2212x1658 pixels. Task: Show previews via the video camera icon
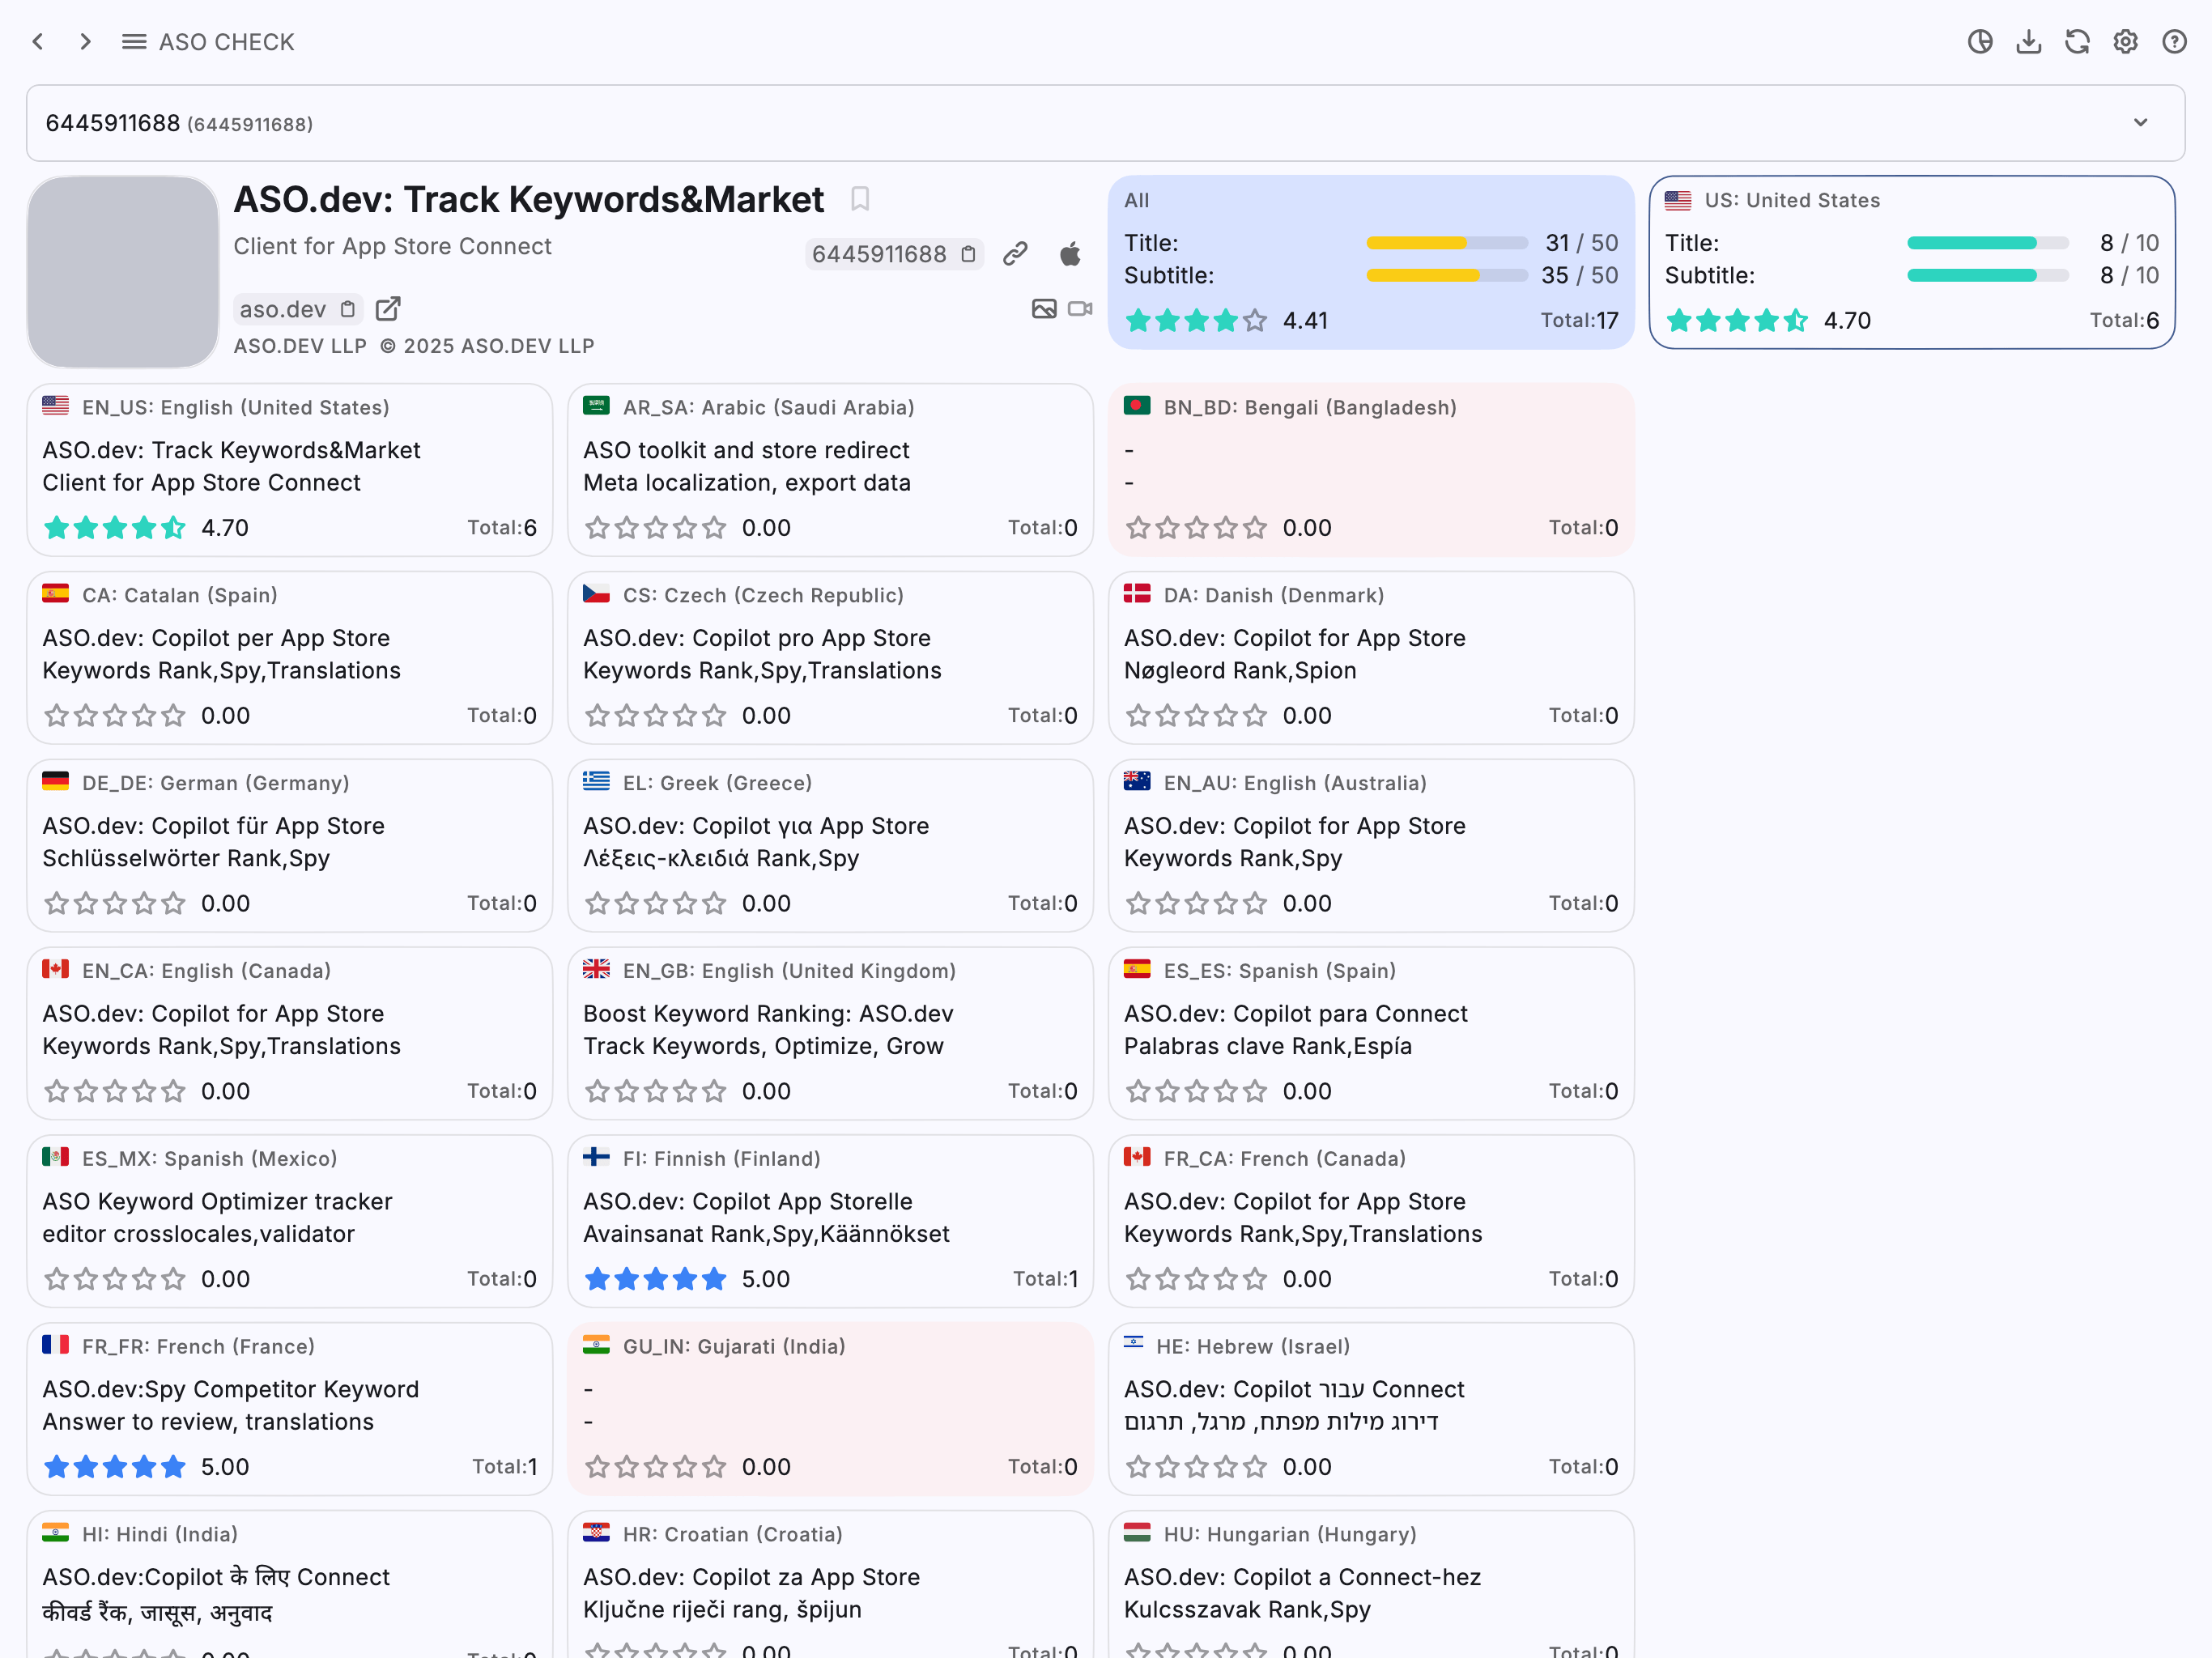(1080, 309)
